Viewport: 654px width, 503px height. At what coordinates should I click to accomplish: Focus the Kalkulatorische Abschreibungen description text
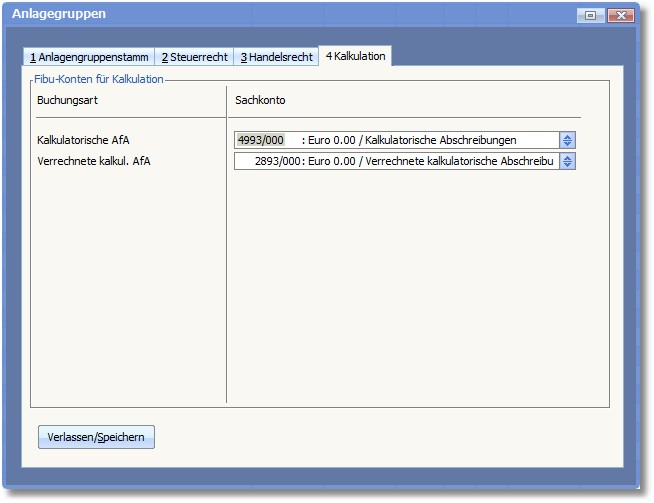[432, 140]
